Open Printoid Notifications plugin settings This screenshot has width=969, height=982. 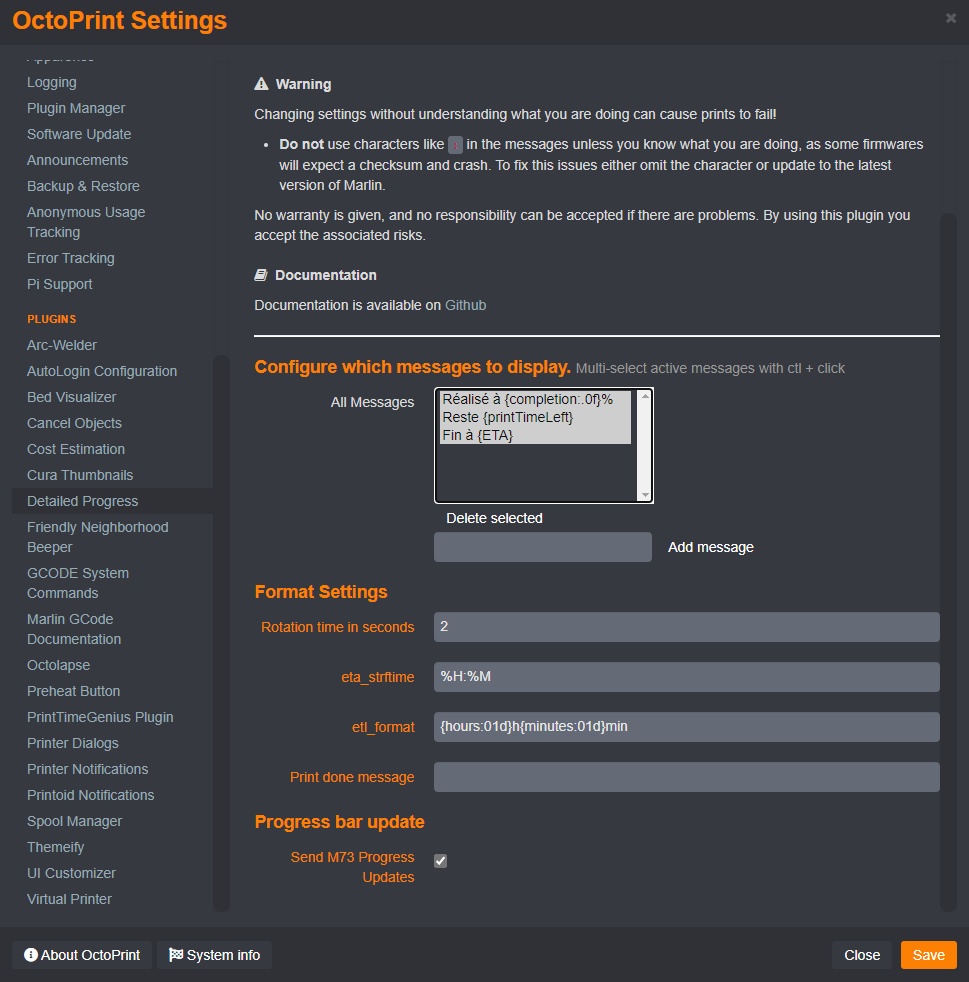(90, 795)
